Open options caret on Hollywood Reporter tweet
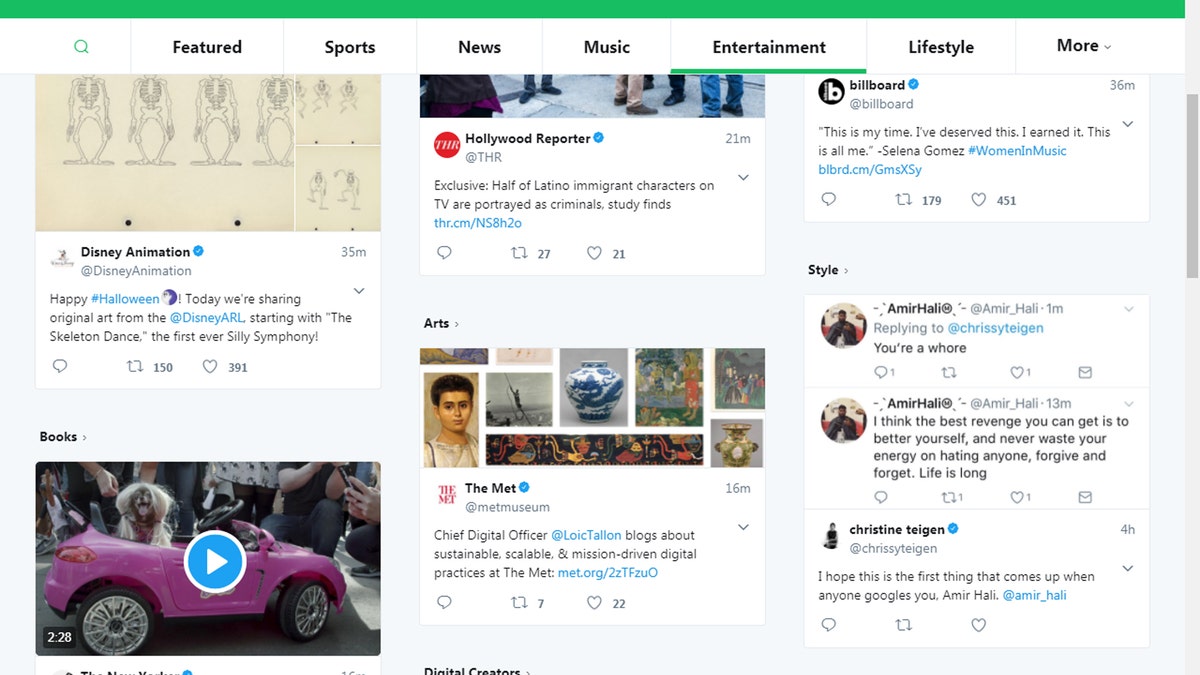The height and width of the screenshot is (675, 1200). tap(743, 177)
